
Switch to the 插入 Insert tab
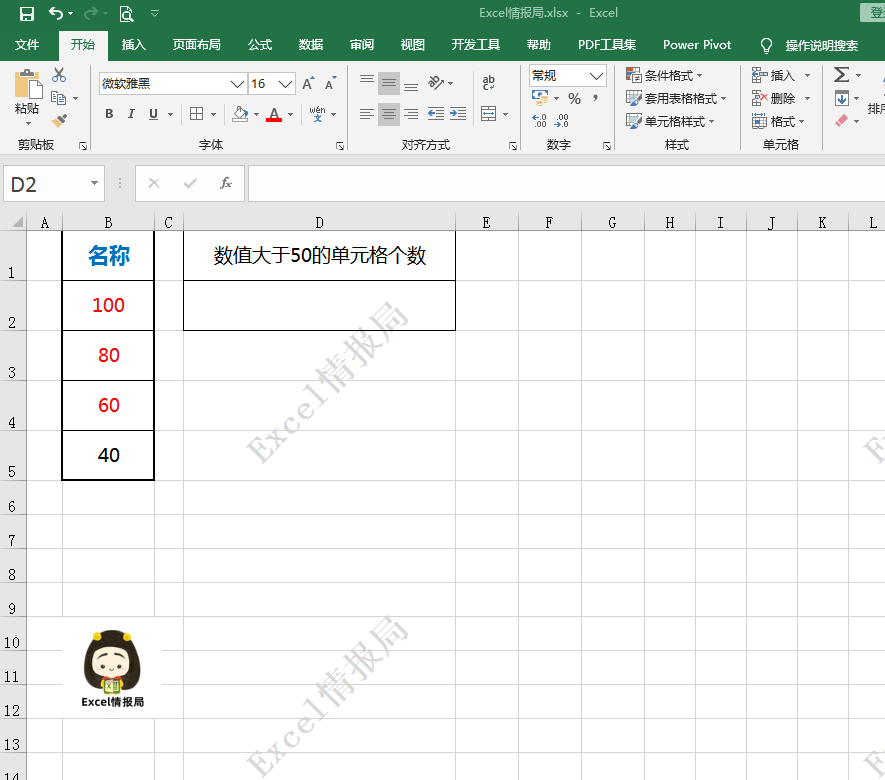pos(134,45)
